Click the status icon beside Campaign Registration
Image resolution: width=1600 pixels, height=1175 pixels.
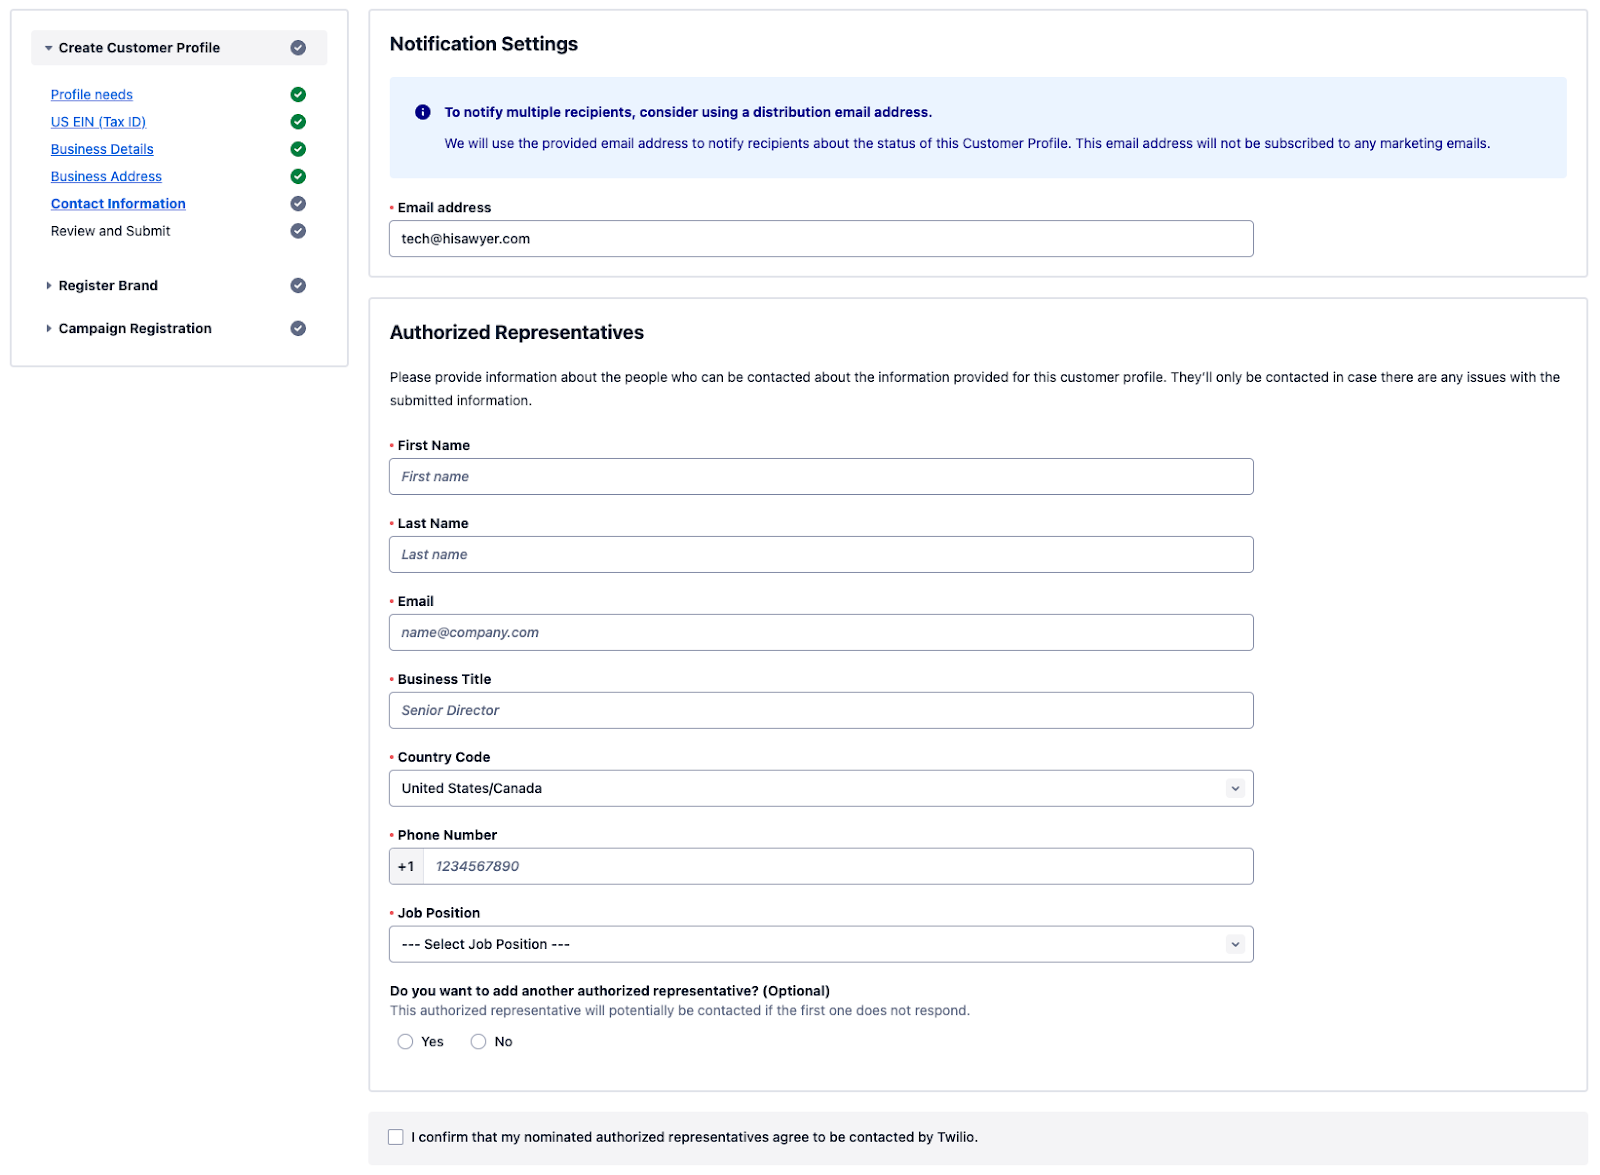tap(298, 329)
